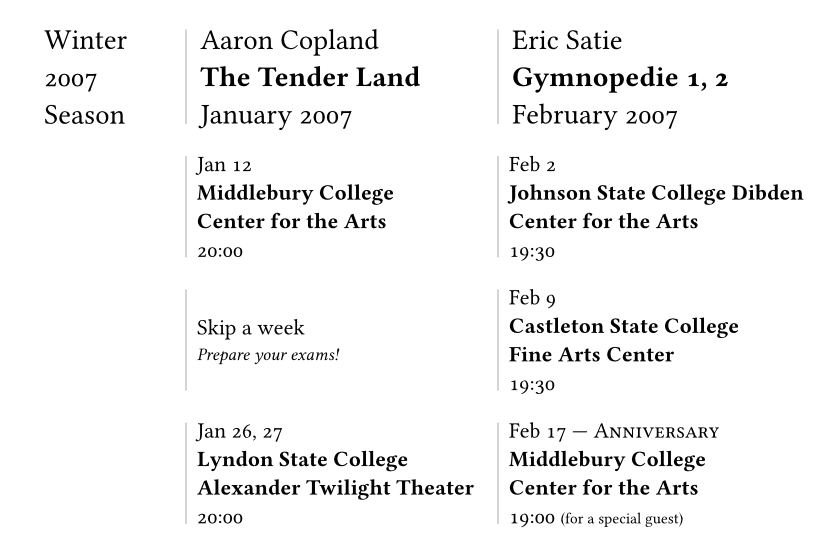Viewport: 840px width, 553px height.
Task: Select composer name Eric Satie
Action: 567,41
